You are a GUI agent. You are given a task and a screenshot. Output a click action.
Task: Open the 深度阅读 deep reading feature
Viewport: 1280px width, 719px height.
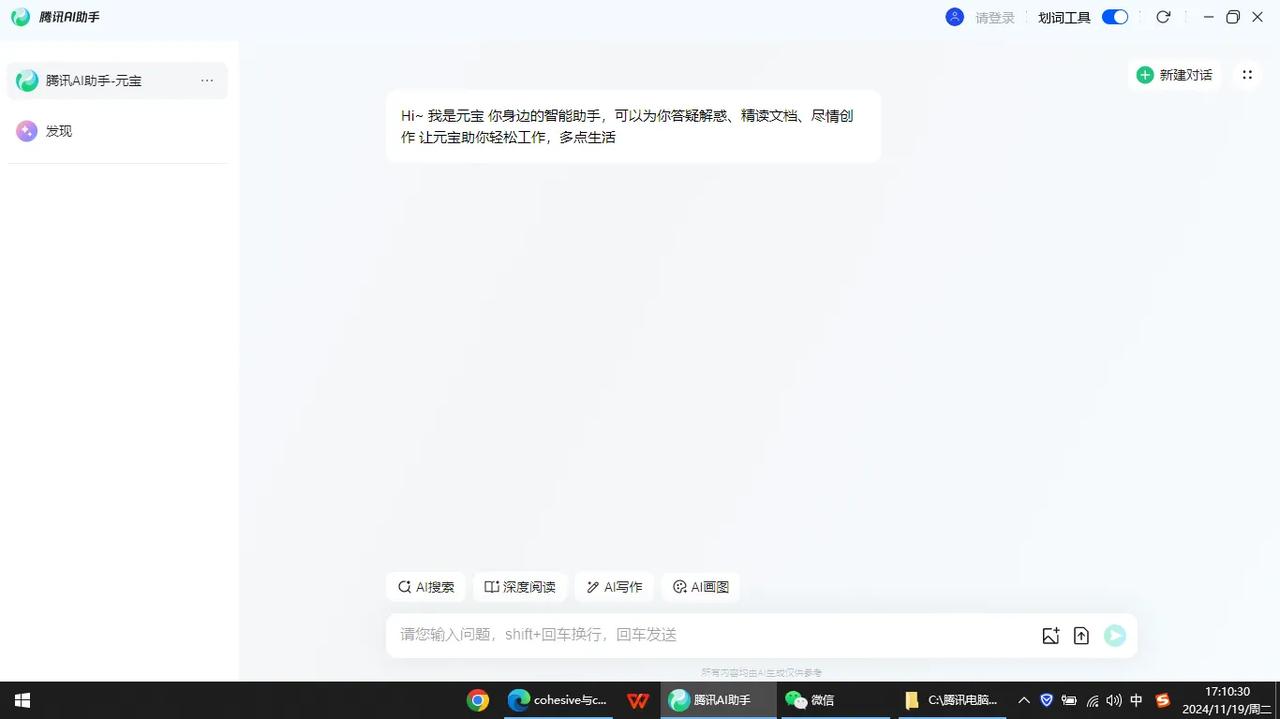pyautogui.click(x=520, y=587)
